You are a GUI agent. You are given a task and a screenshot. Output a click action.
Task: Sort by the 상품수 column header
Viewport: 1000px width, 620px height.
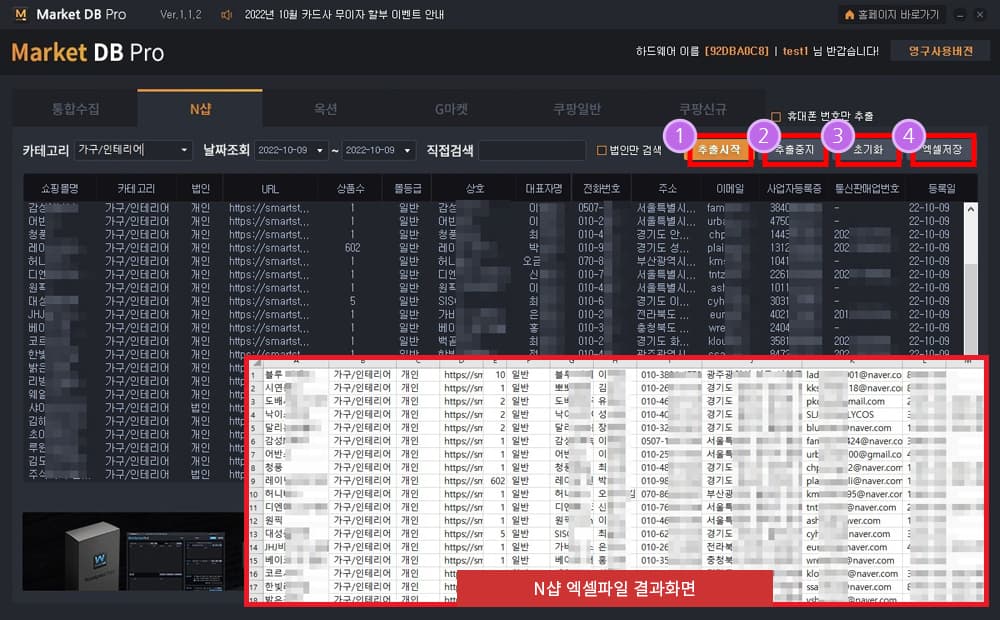click(x=350, y=189)
